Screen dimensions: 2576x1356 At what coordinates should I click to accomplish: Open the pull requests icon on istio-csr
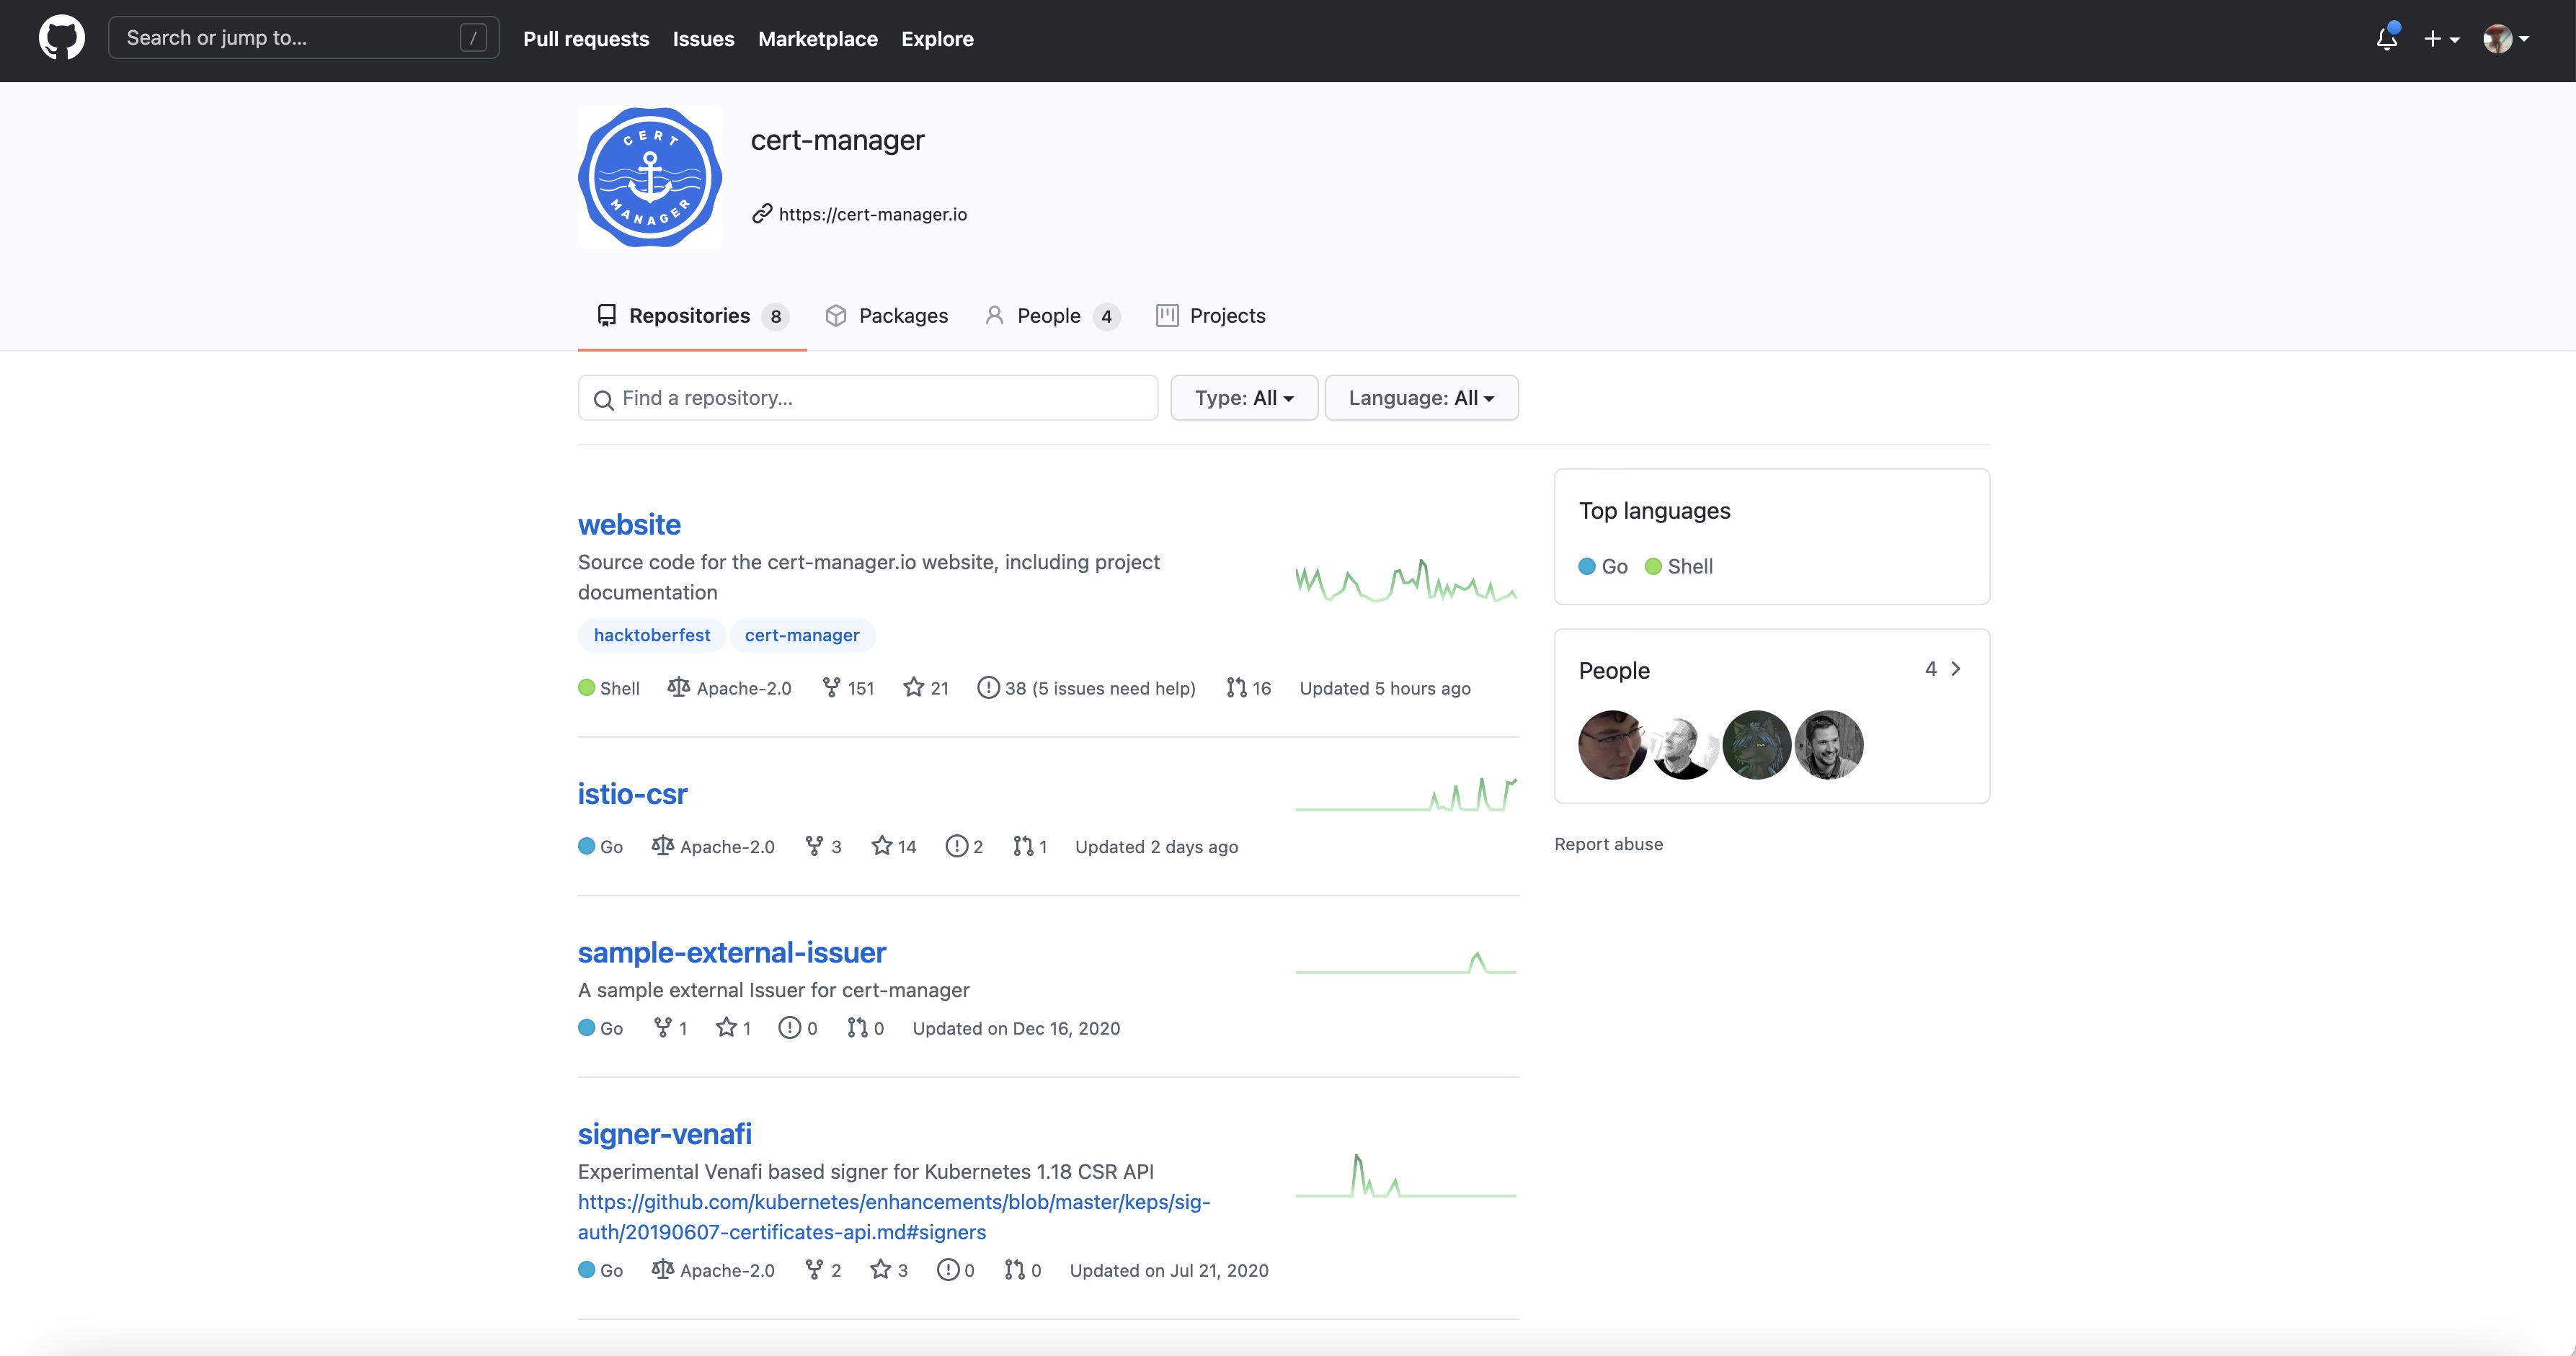click(1022, 845)
